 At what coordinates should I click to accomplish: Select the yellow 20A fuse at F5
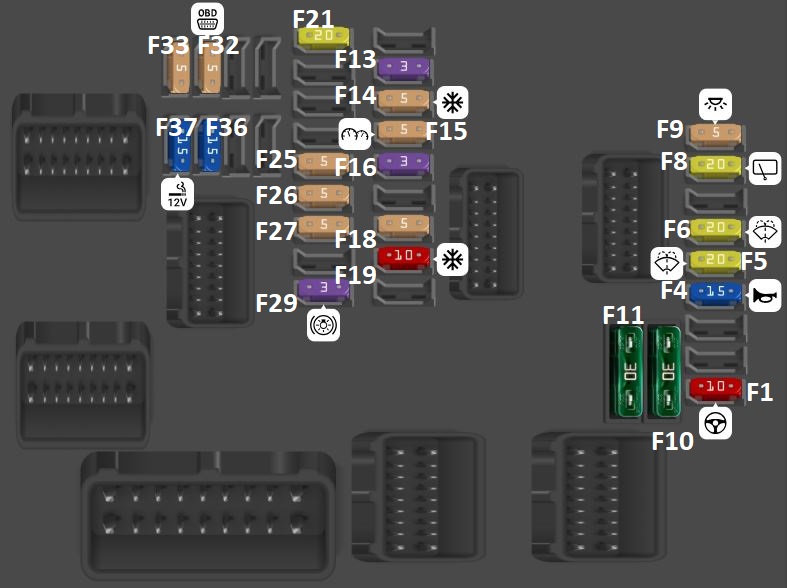tap(715, 260)
